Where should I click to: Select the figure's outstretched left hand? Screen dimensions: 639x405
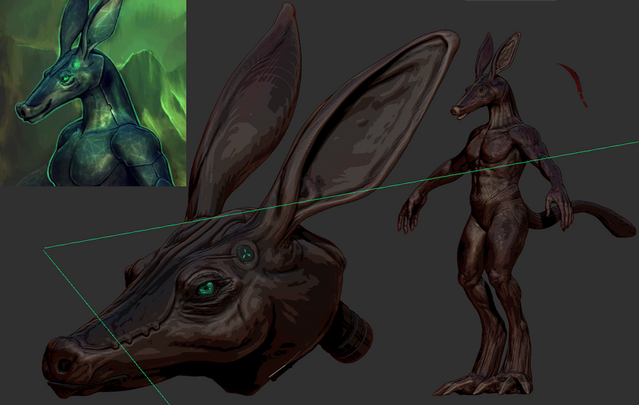pos(409,210)
